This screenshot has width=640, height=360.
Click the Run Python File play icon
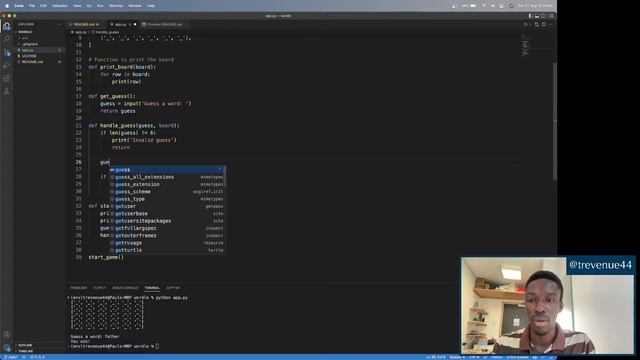tap(525, 24)
